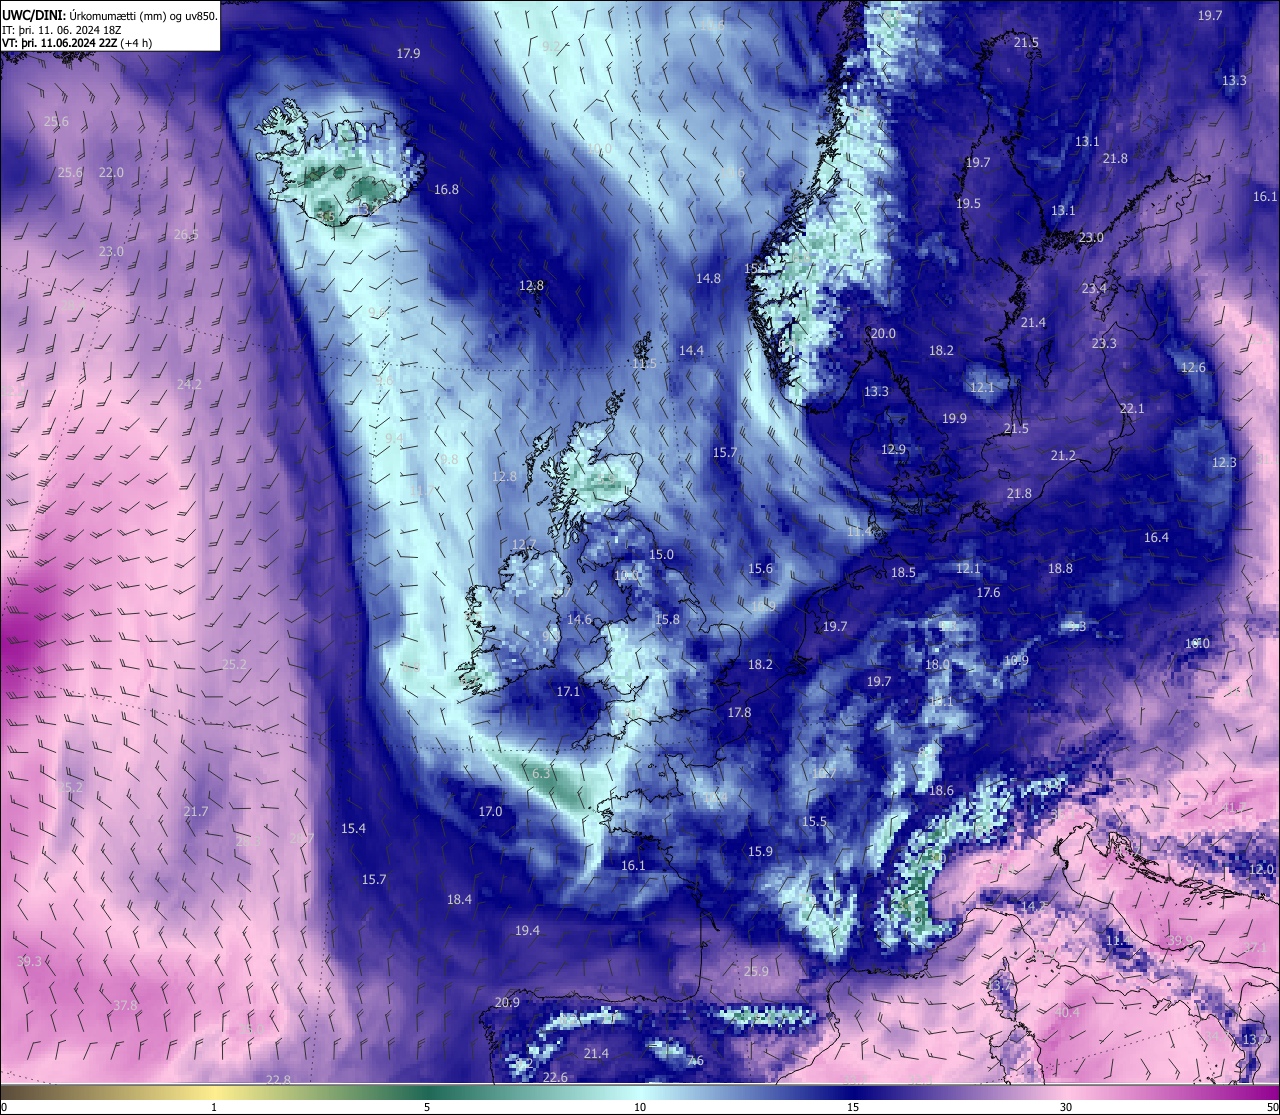Click the value 17.0 on the map
The width and height of the screenshot is (1280, 1115).
click(490, 812)
